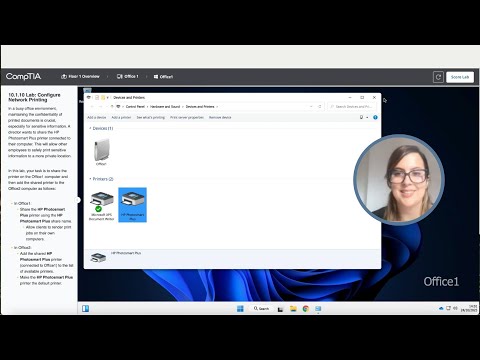Click the forward navigation arrow

[100, 107]
